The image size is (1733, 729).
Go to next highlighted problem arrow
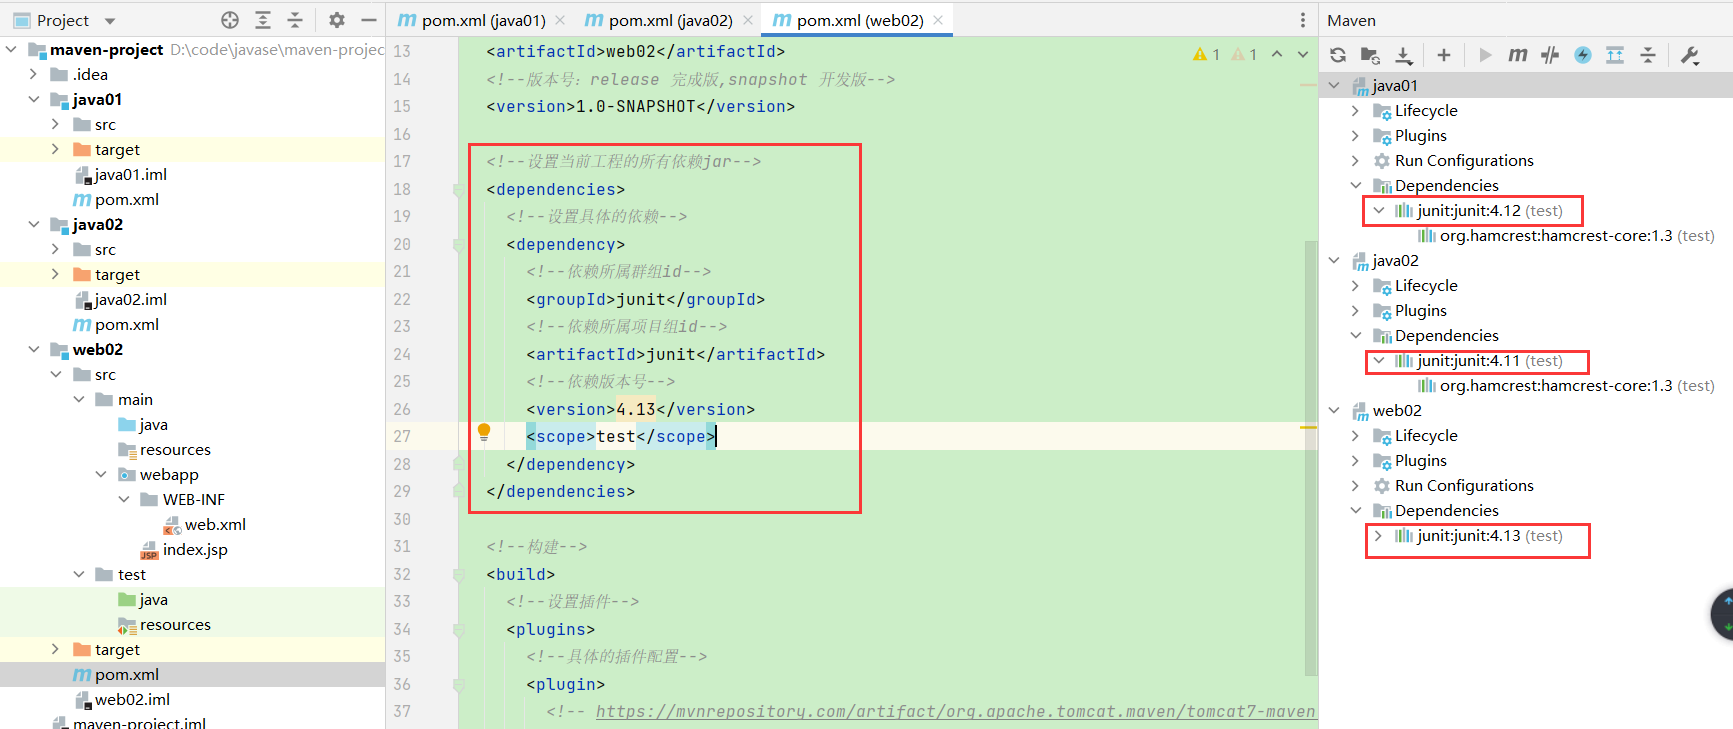[1303, 54]
